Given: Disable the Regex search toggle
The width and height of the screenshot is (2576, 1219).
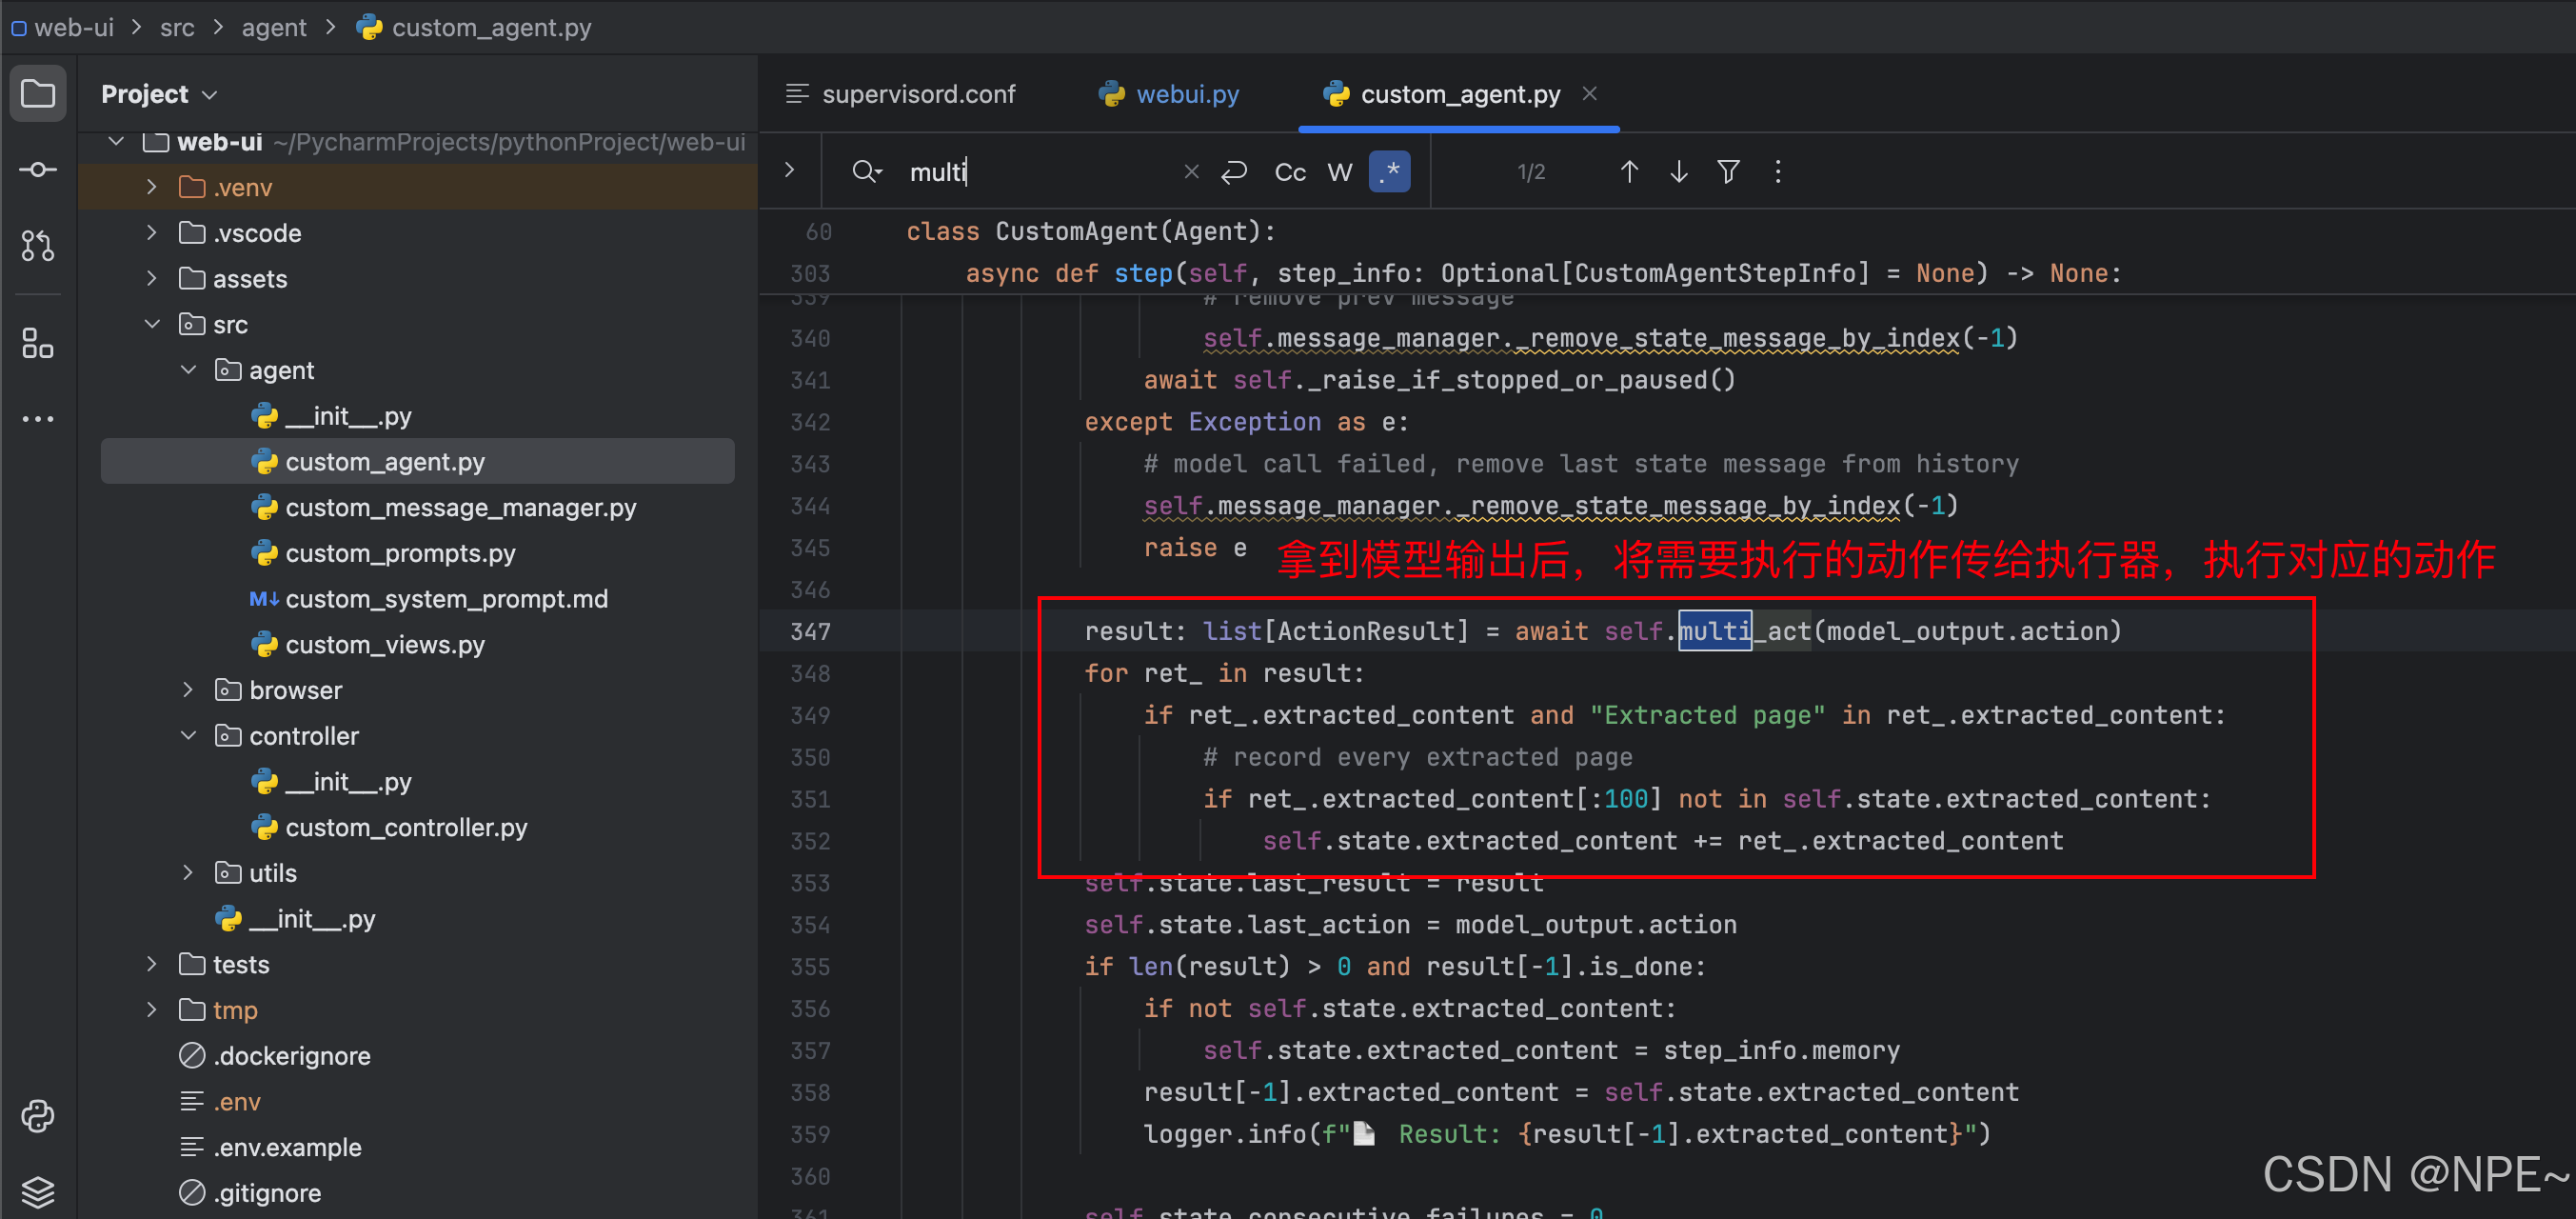Looking at the screenshot, I should click(x=1390, y=172).
